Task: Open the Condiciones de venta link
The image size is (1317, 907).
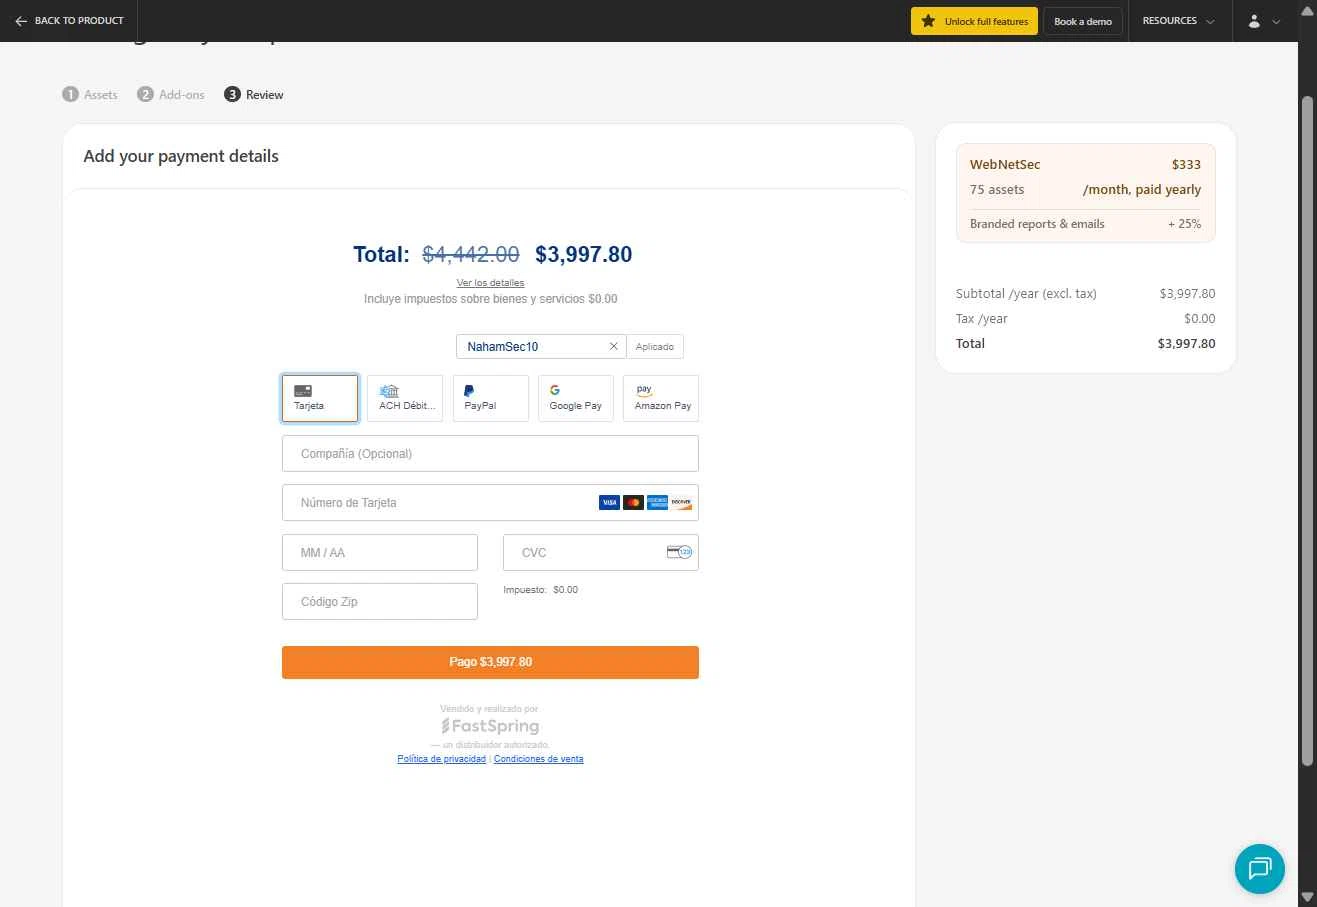Action: click(538, 759)
